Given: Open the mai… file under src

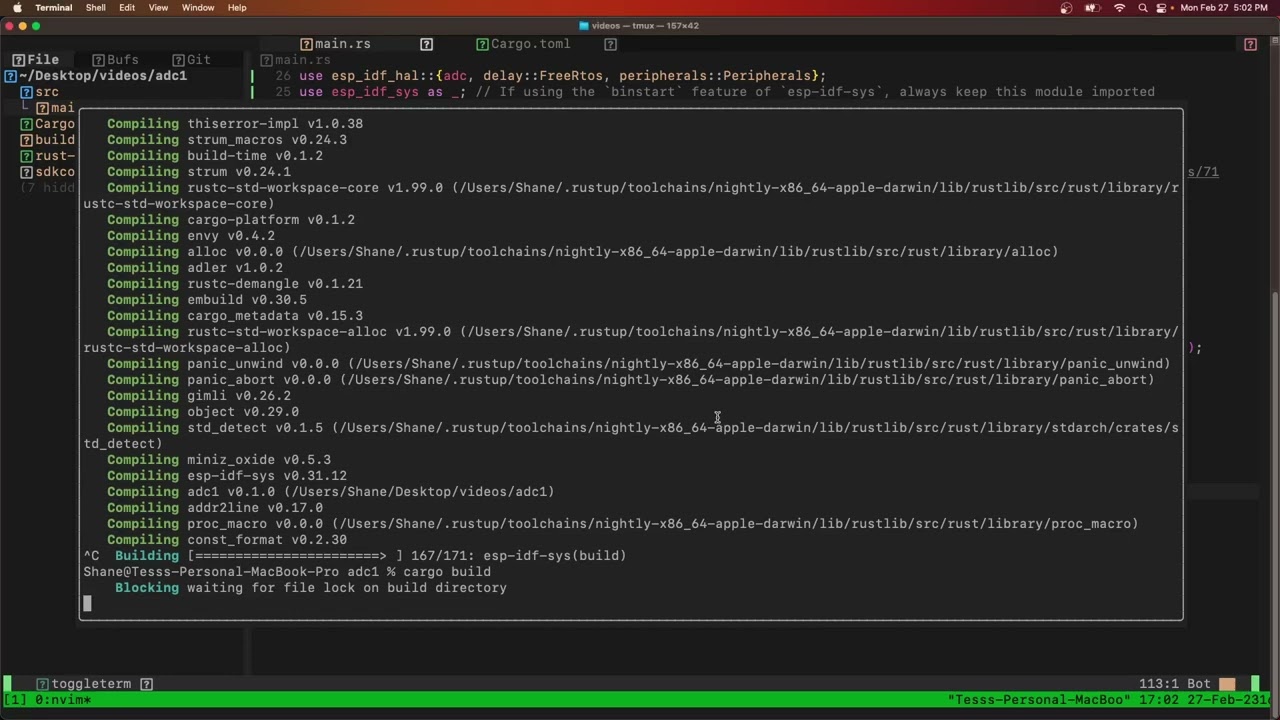Looking at the screenshot, I should click(x=56, y=108).
